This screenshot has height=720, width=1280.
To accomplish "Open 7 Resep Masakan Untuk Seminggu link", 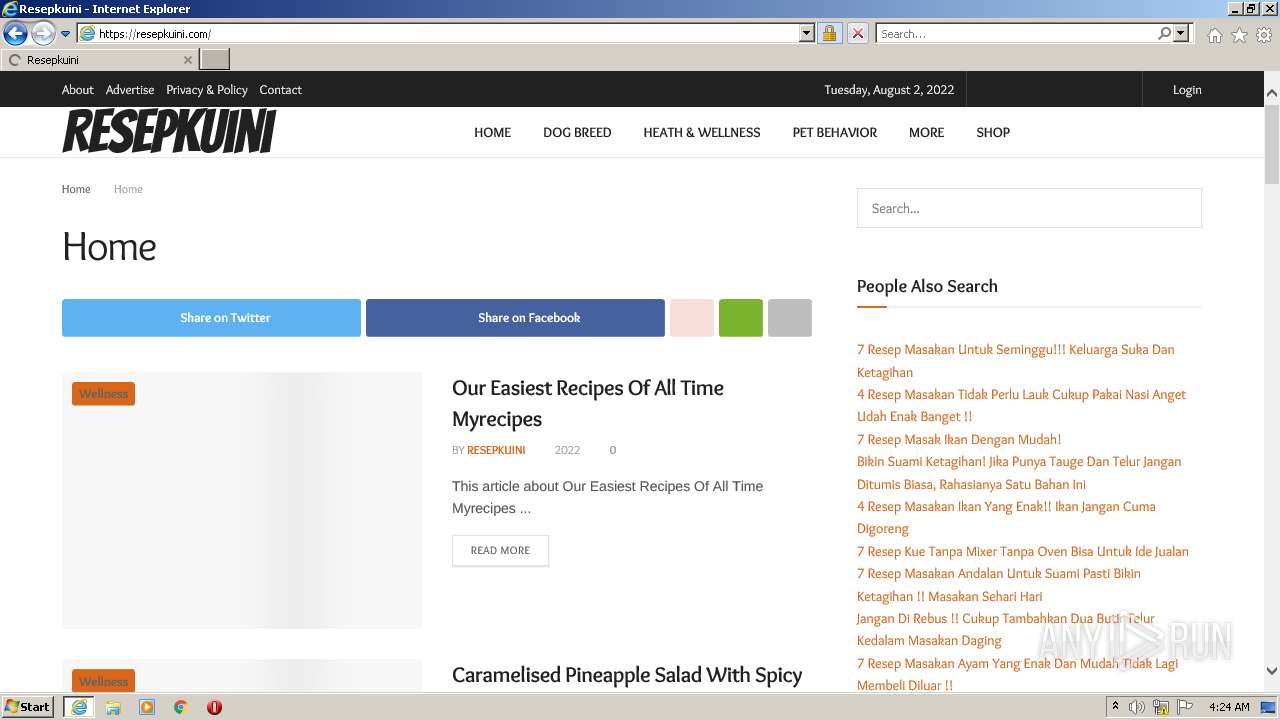I will 1015,360.
